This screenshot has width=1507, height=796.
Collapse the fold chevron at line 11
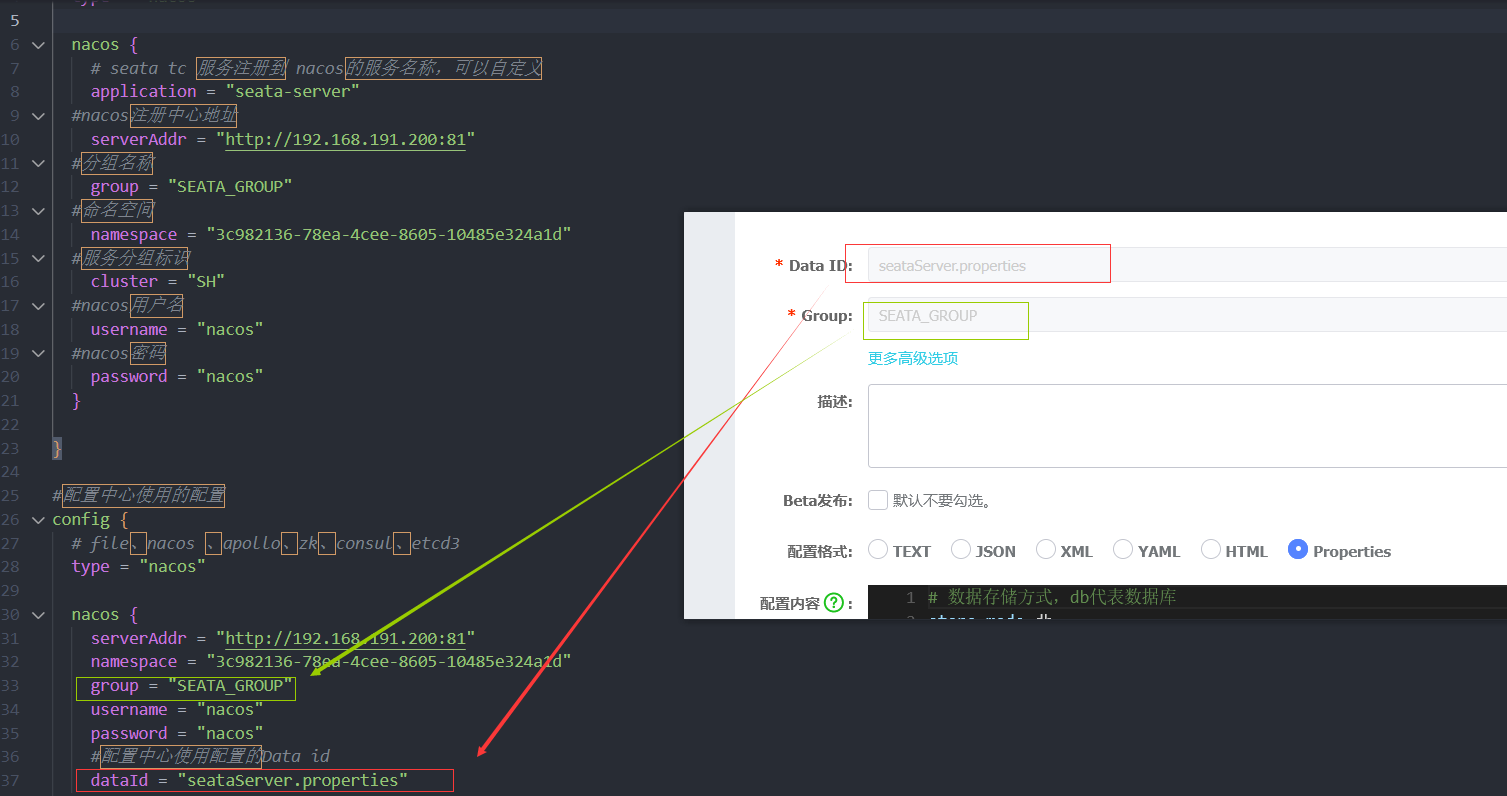(37, 164)
